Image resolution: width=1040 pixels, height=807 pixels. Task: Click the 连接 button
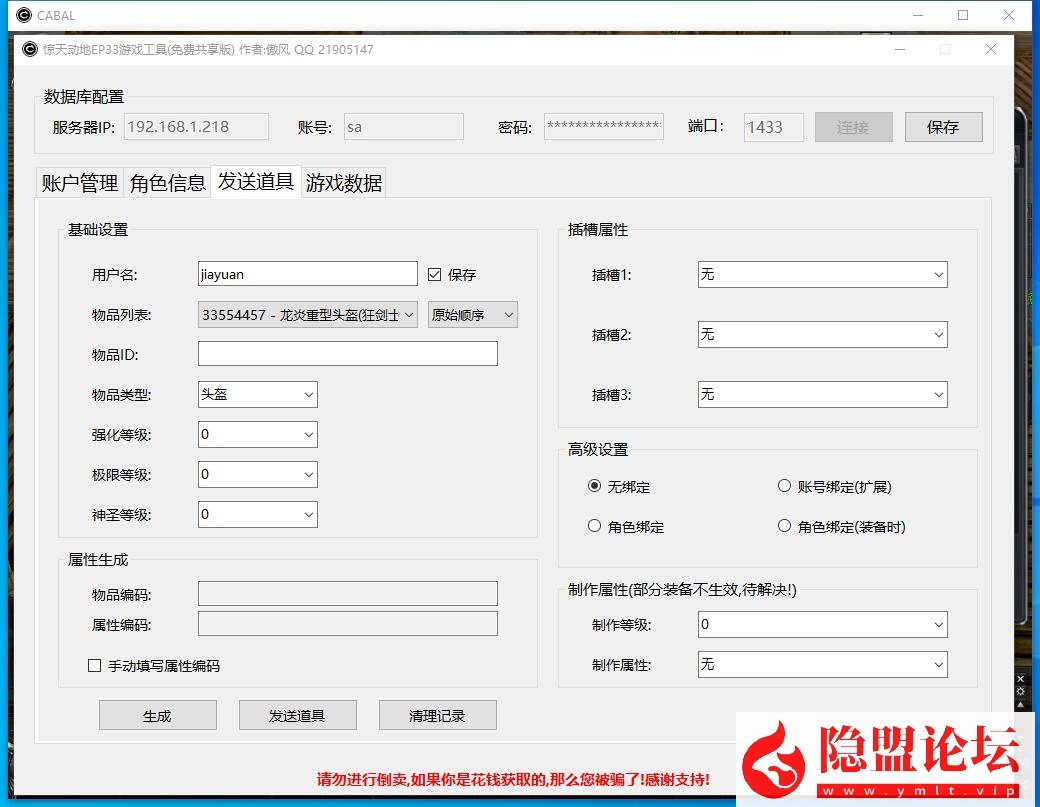854,127
